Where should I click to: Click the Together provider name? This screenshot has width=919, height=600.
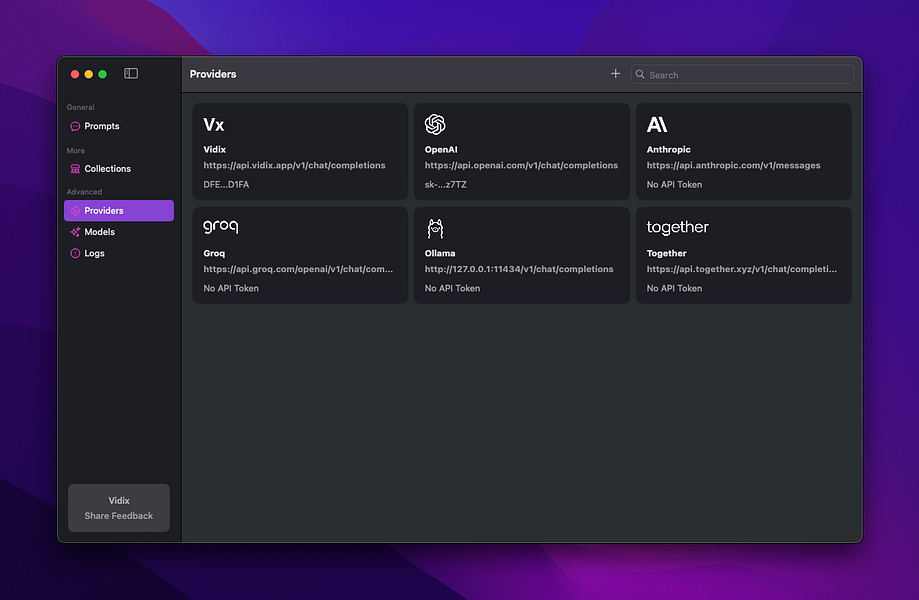point(666,253)
